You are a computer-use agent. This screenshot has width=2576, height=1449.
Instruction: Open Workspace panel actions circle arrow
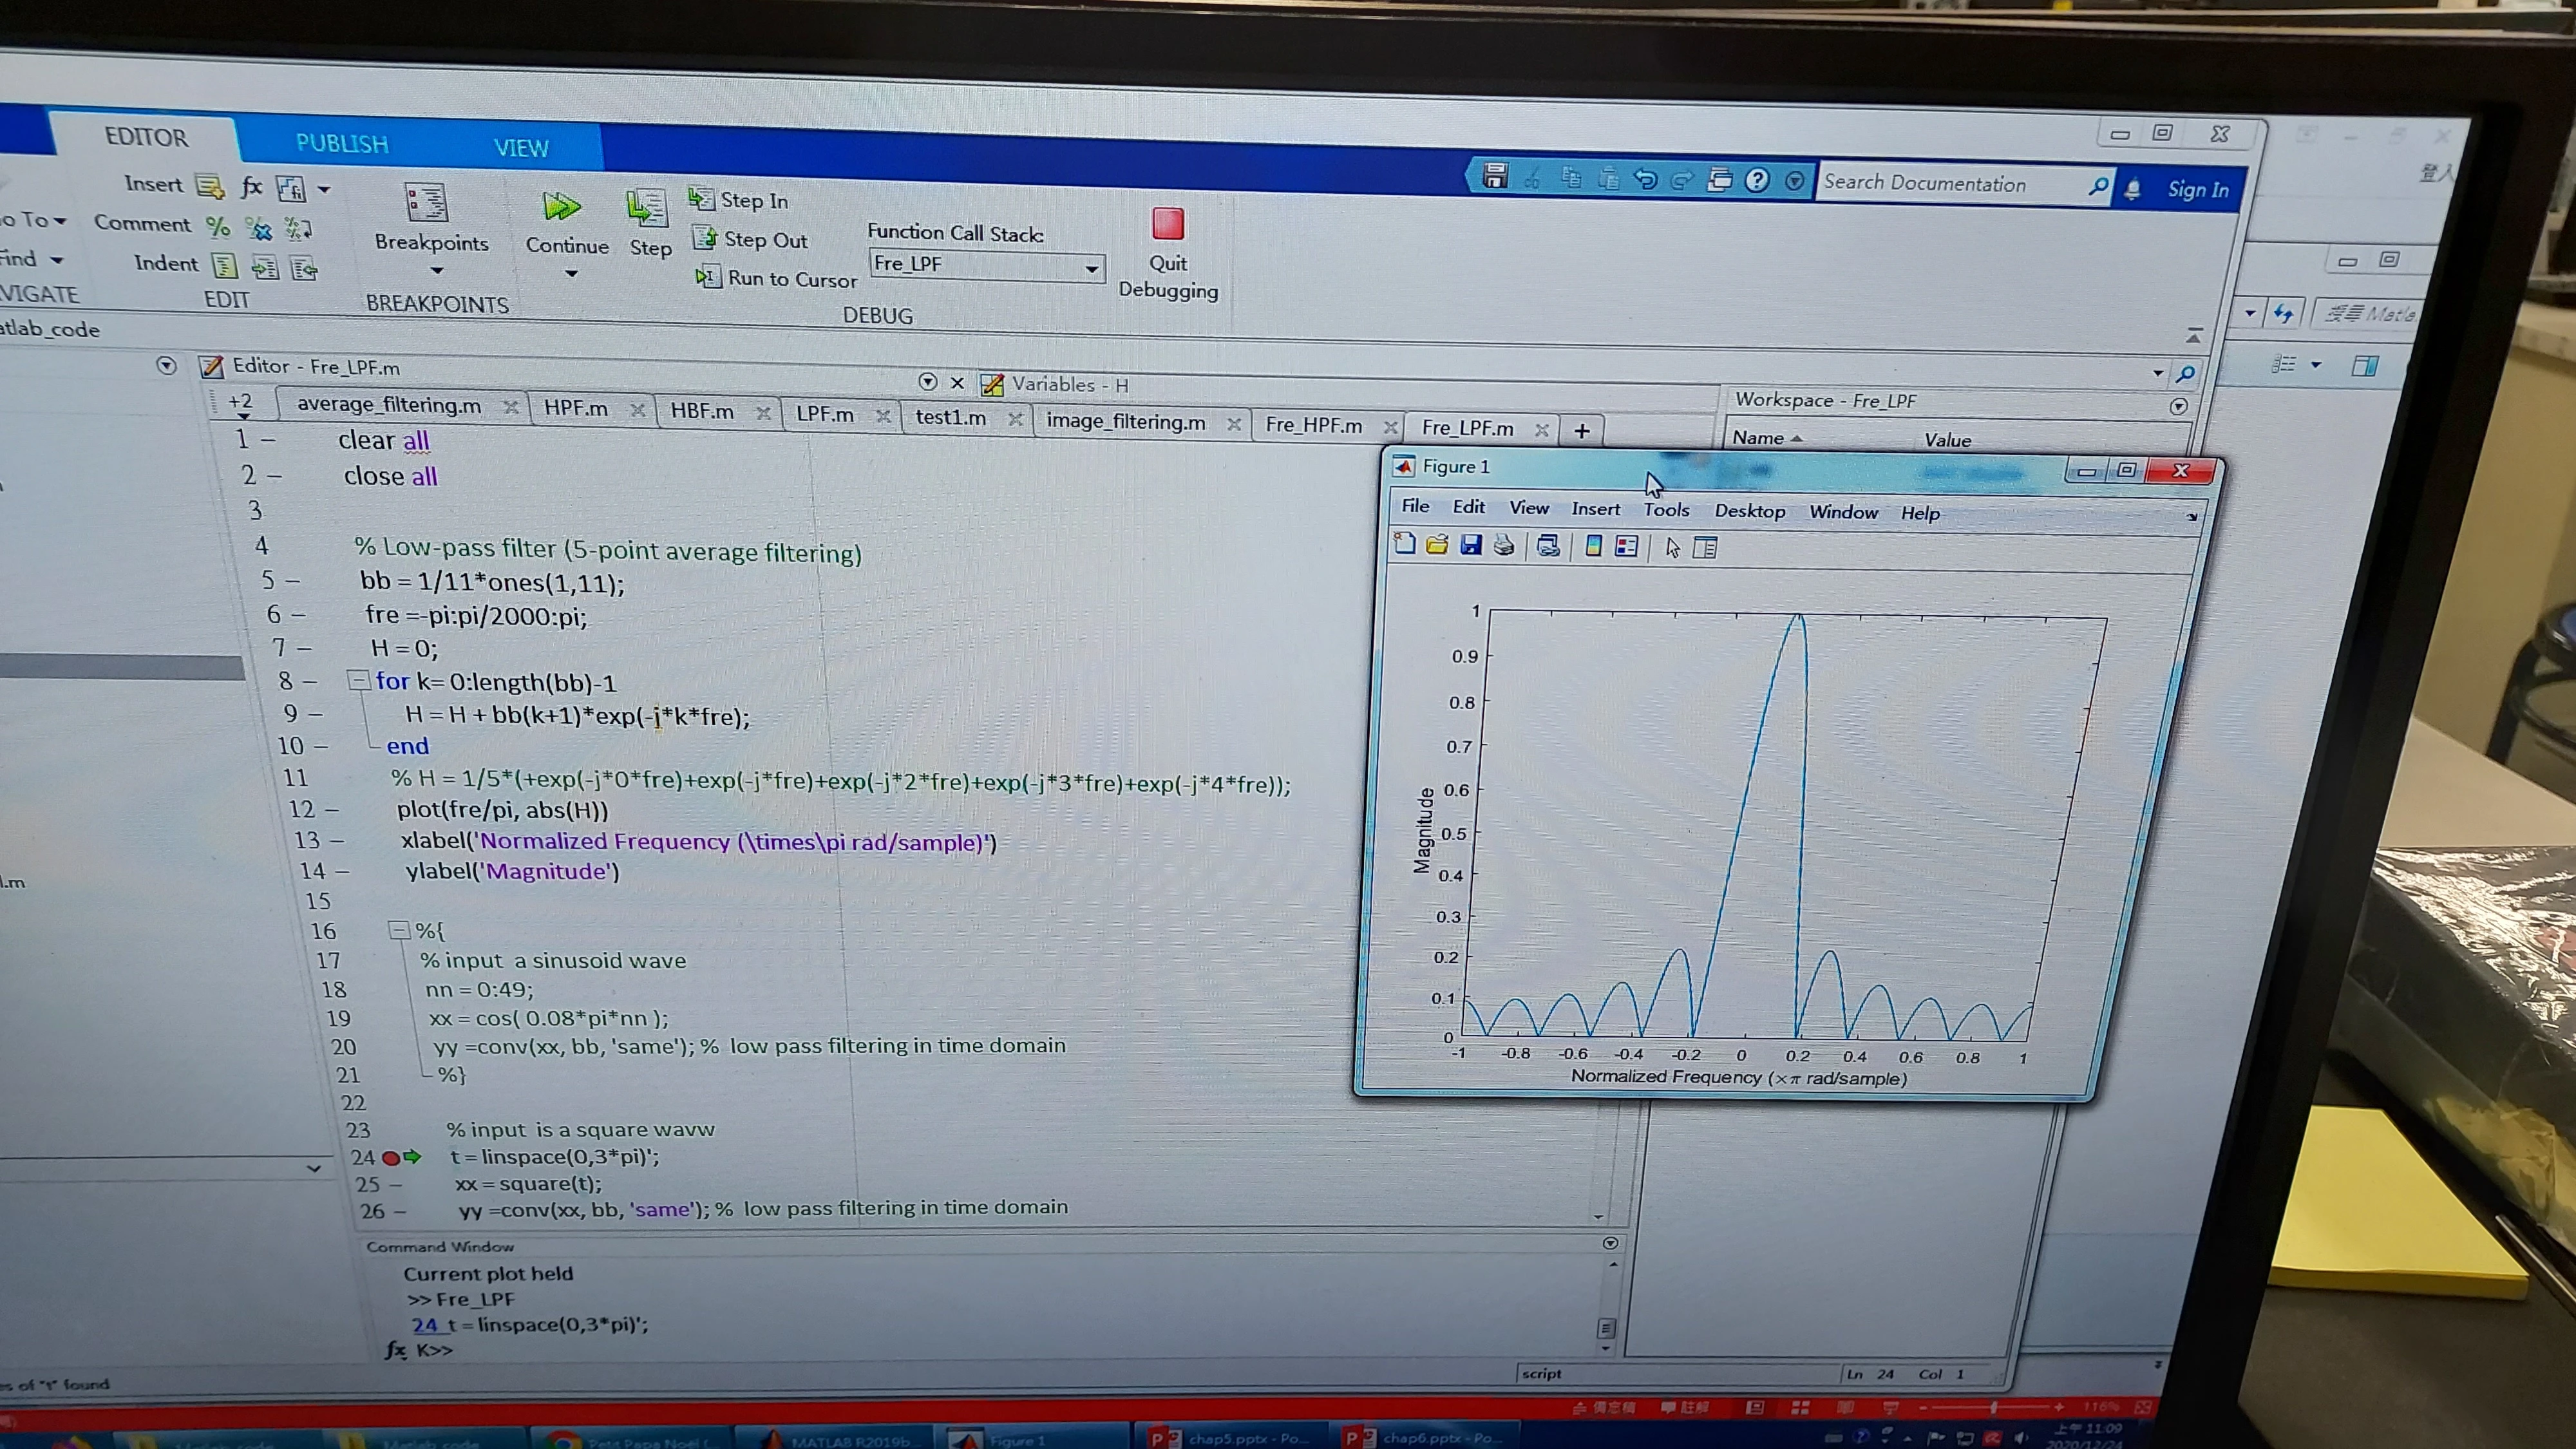(2179, 406)
